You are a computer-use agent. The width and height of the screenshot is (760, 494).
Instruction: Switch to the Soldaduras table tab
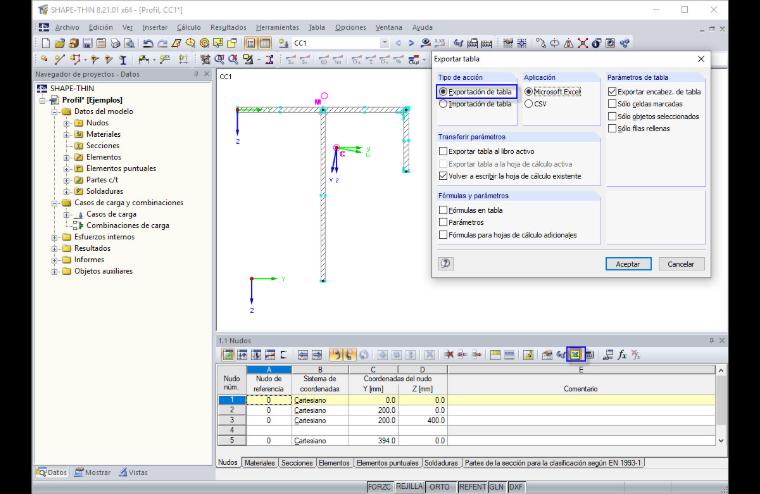[441, 463]
